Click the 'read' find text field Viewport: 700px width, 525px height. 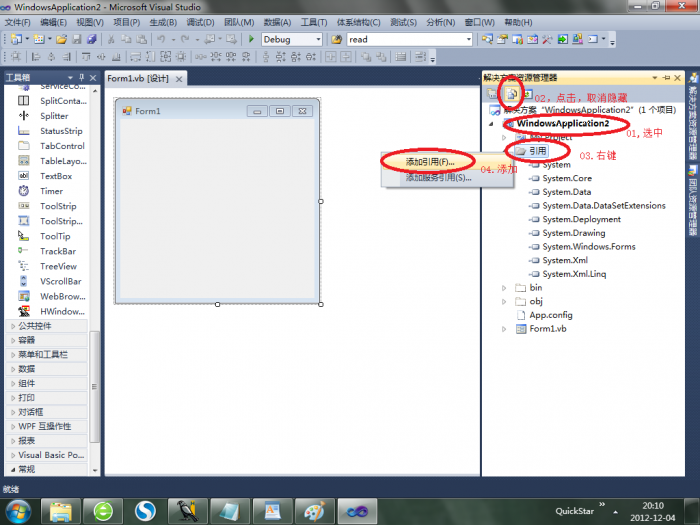coord(405,39)
